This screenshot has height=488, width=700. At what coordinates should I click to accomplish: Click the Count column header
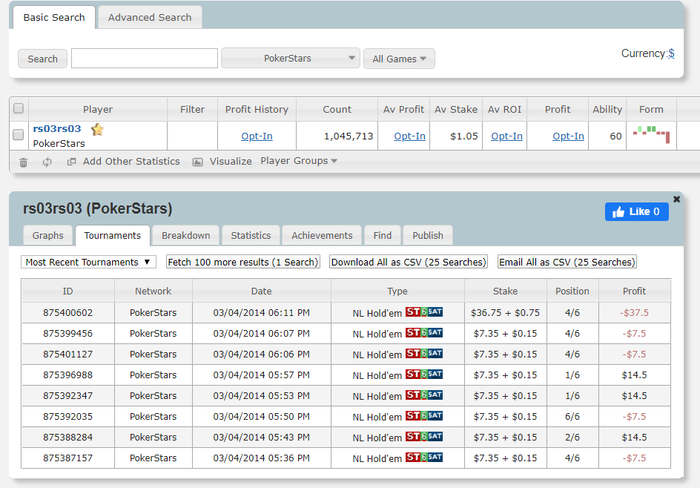click(x=337, y=109)
